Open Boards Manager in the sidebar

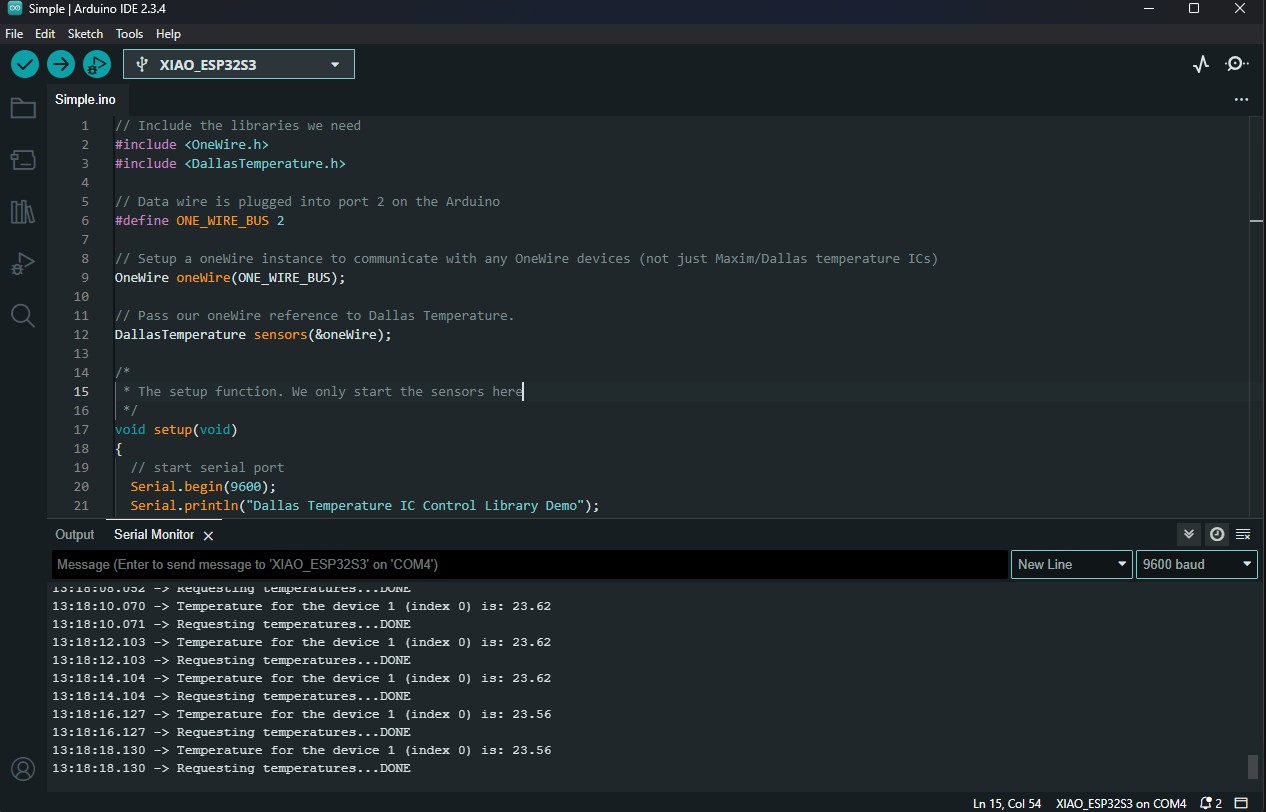(x=23, y=160)
